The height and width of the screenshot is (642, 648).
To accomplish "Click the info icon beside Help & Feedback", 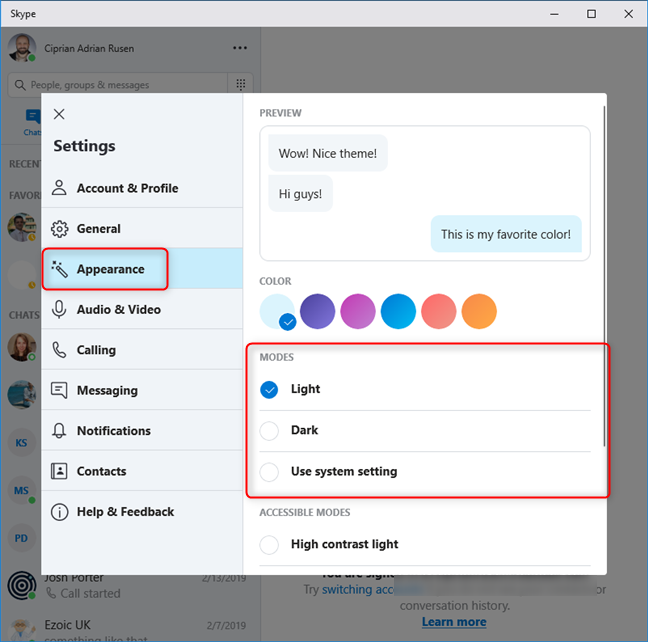I will 60,512.
